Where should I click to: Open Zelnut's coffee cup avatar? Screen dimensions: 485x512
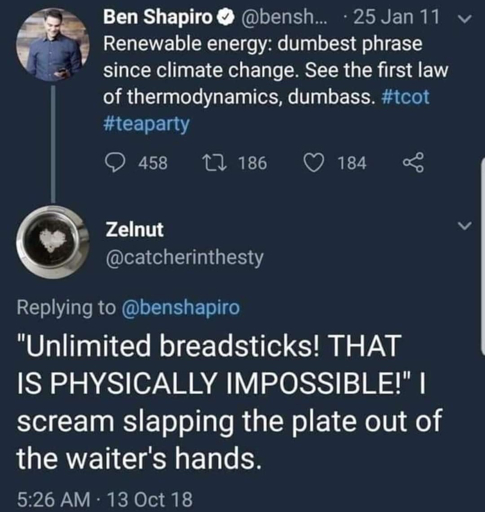click(53, 242)
